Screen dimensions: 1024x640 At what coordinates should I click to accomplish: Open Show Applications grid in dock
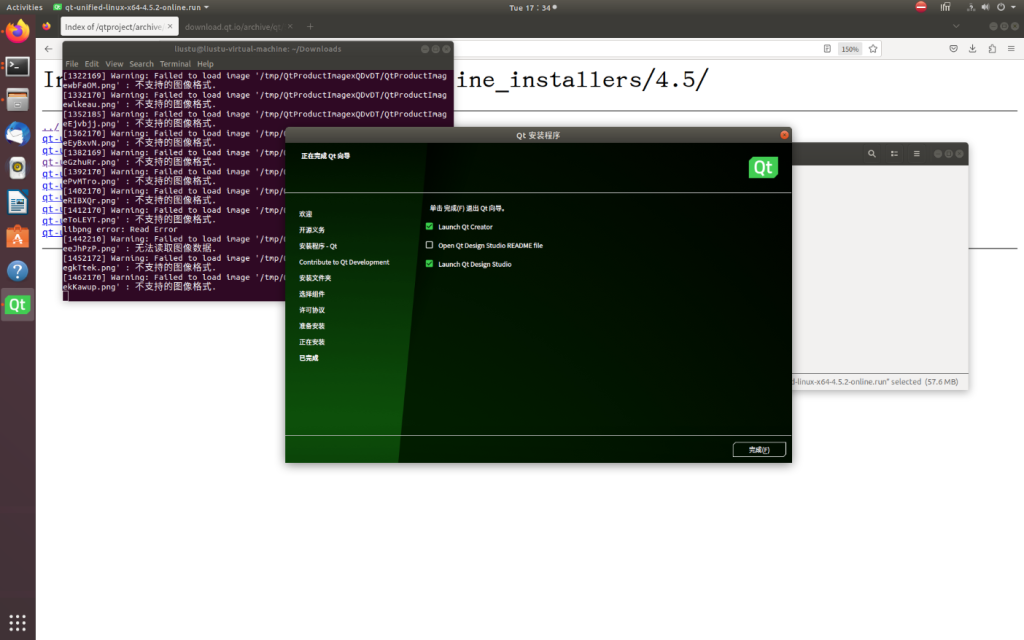tap(17, 621)
